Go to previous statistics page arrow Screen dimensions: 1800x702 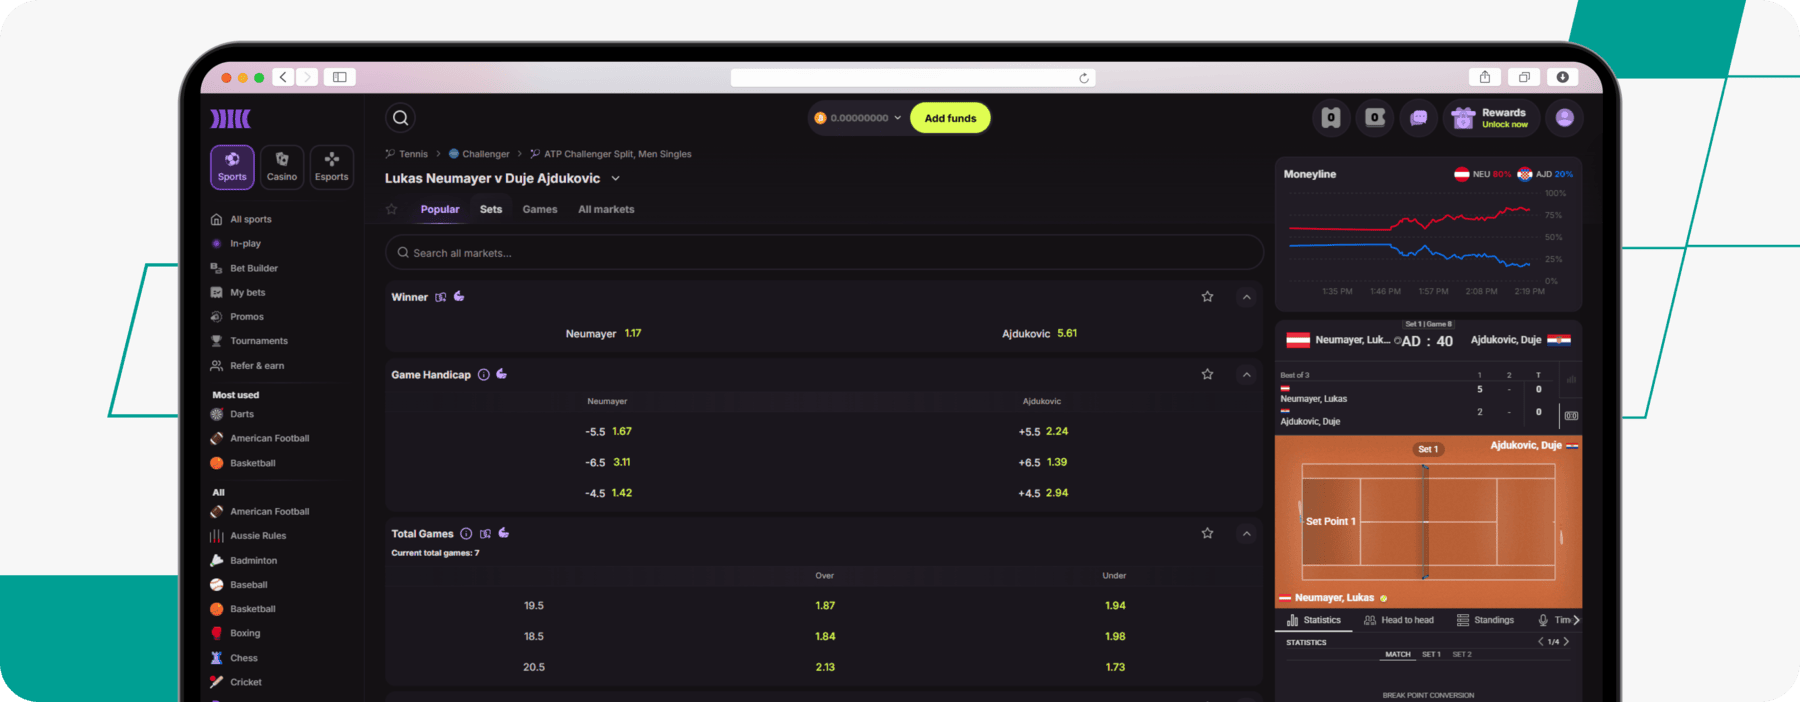pos(1541,642)
